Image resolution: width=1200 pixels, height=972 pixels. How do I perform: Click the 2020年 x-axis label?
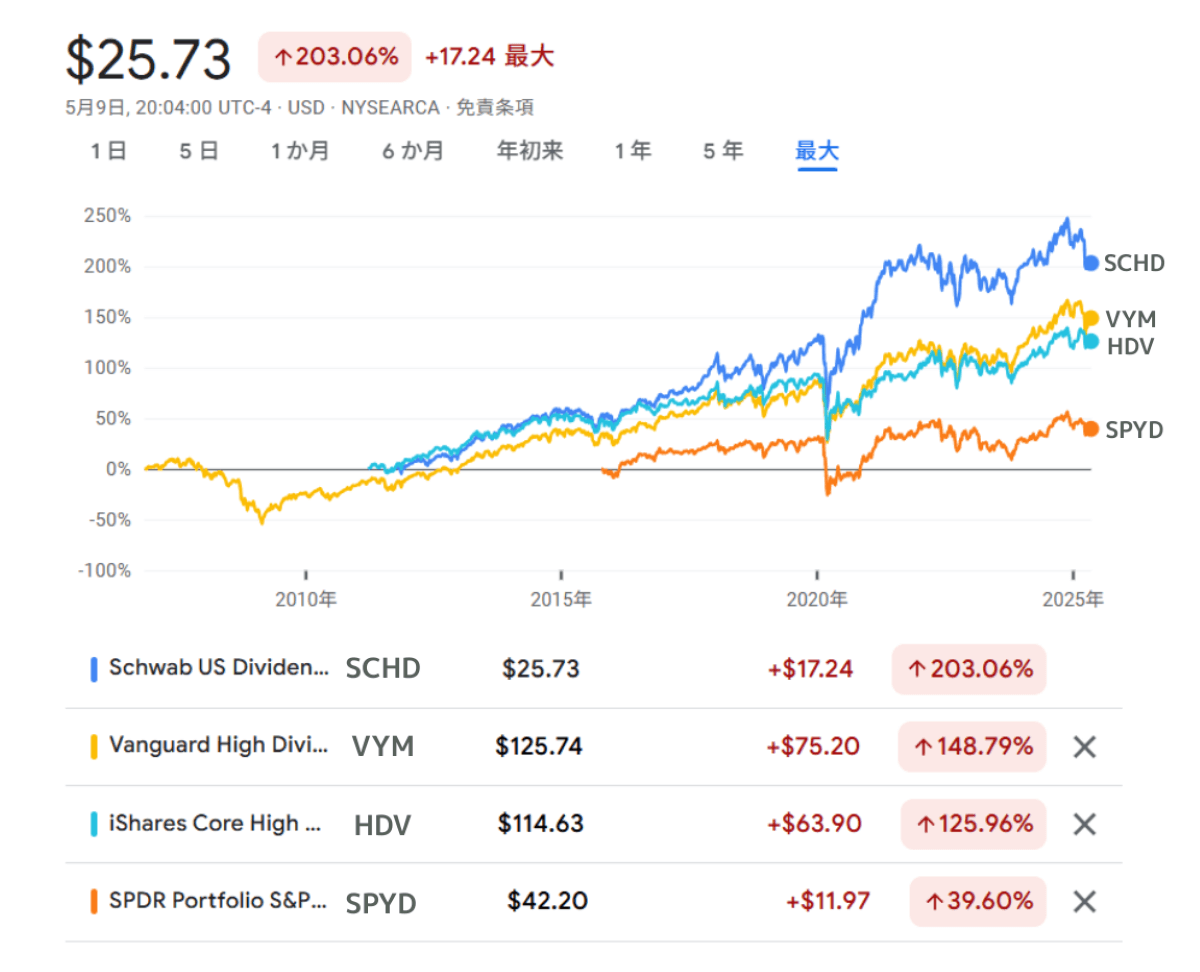point(818,599)
